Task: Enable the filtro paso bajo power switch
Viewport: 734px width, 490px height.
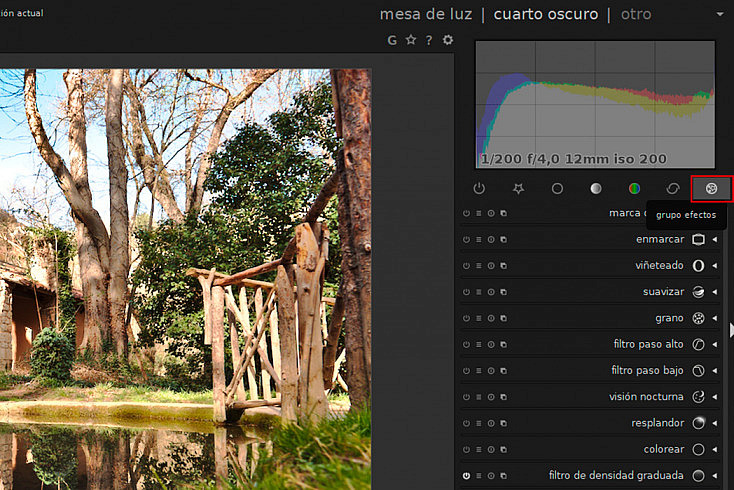Action: click(x=466, y=371)
